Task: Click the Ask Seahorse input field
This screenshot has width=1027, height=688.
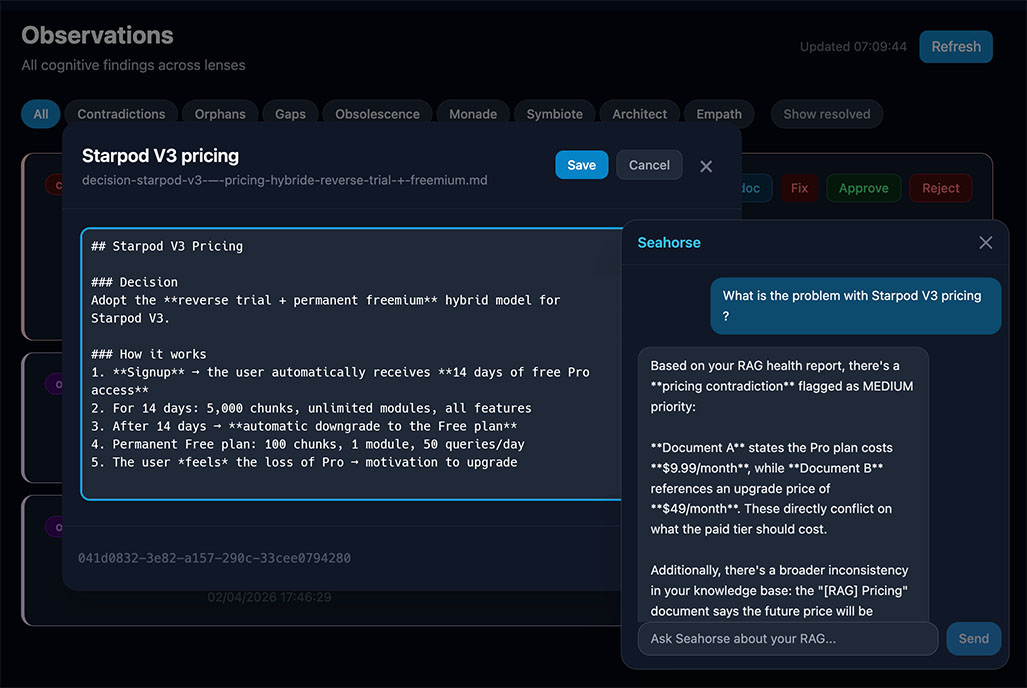Action: click(x=787, y=638)
